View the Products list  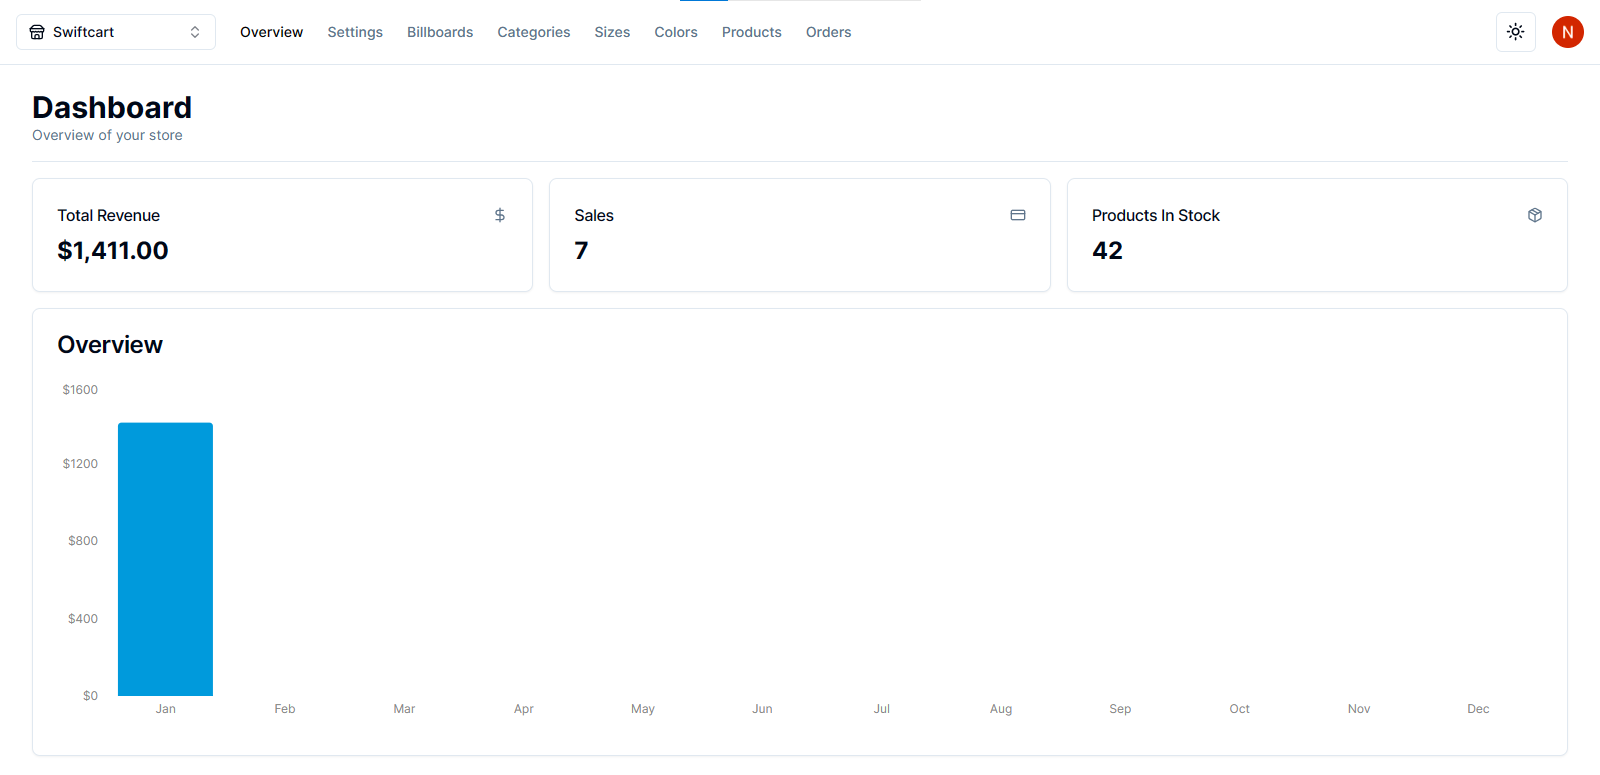point(752,32)
